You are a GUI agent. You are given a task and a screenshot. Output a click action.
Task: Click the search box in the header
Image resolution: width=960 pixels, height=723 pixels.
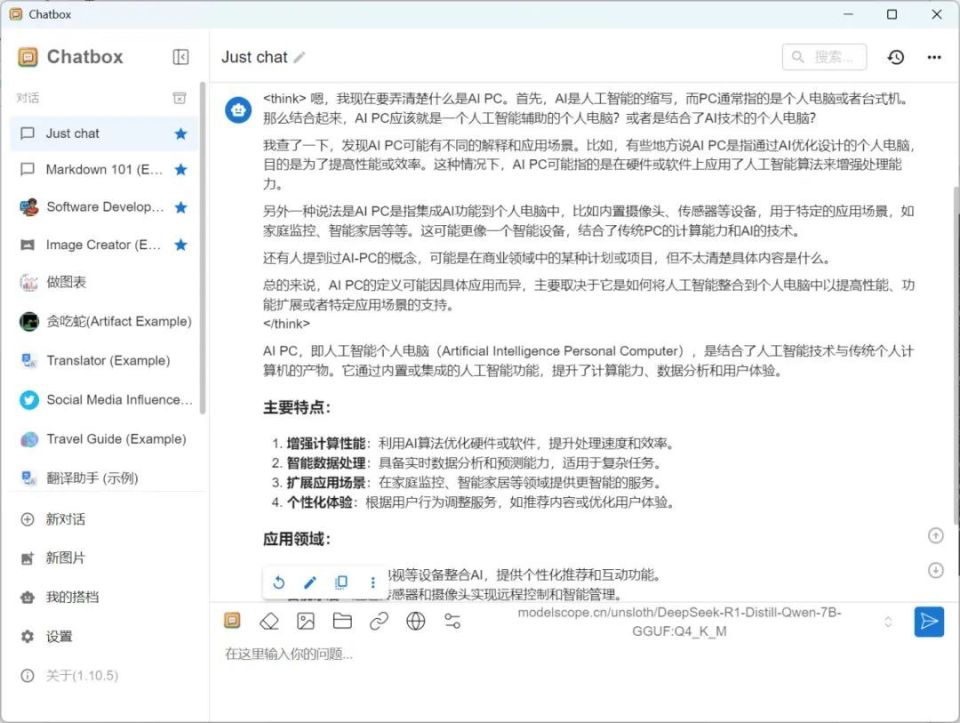pyautogui.click(x=824, y=57)
